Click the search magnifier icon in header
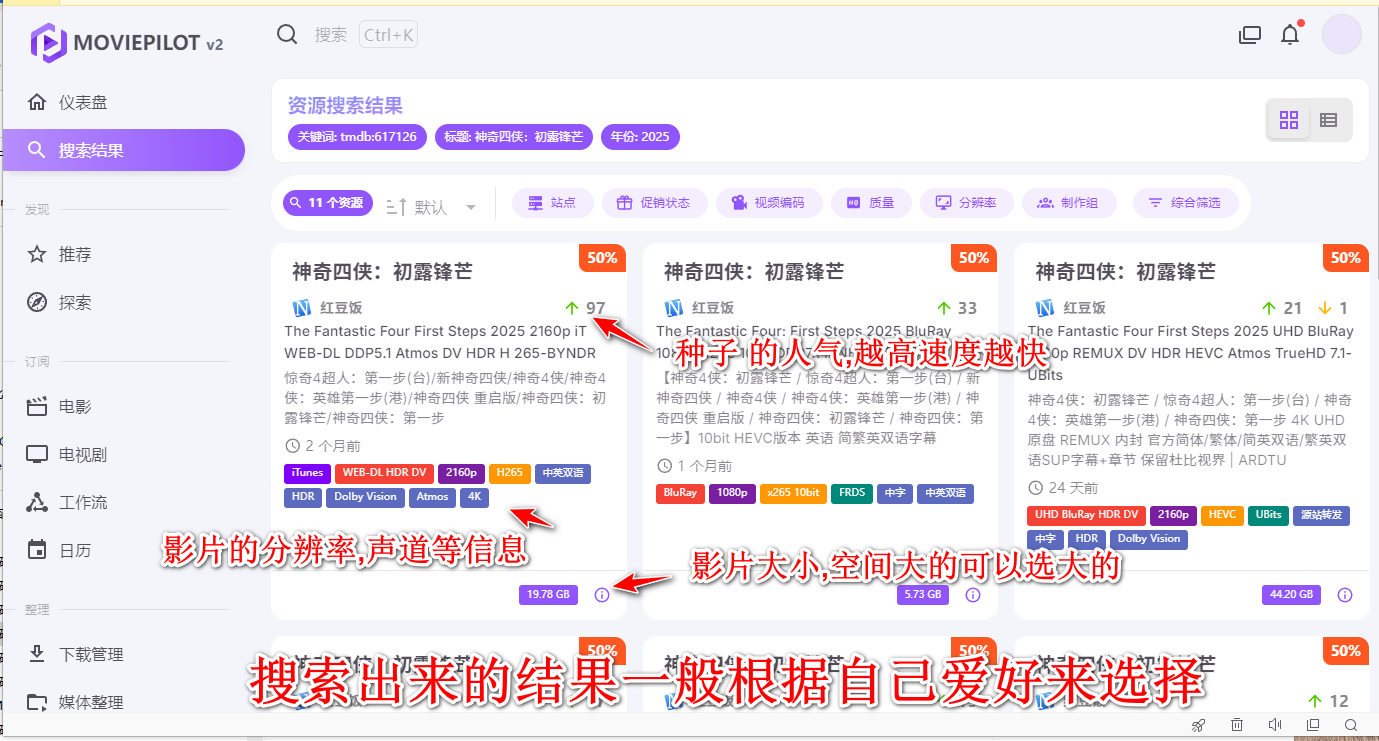This screenshot has height=741, width=1379. tap(287, 35)
